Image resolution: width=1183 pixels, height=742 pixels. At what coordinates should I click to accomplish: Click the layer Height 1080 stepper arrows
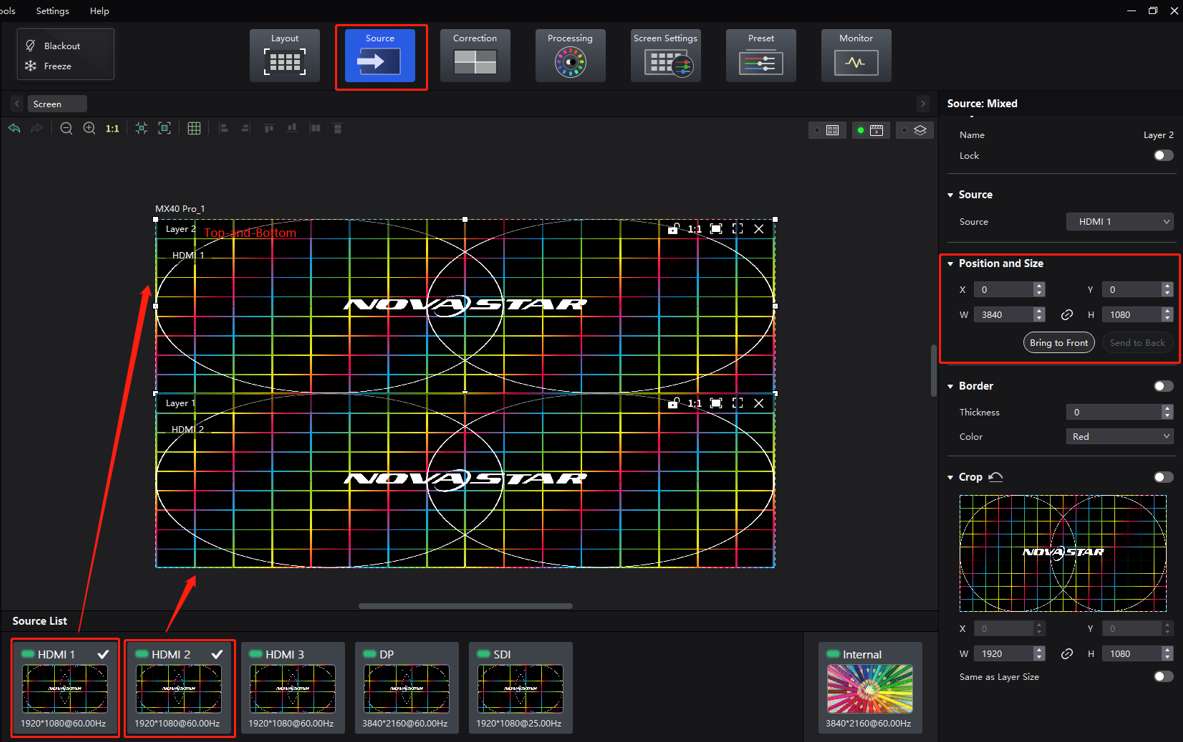tap(1167, 315)
